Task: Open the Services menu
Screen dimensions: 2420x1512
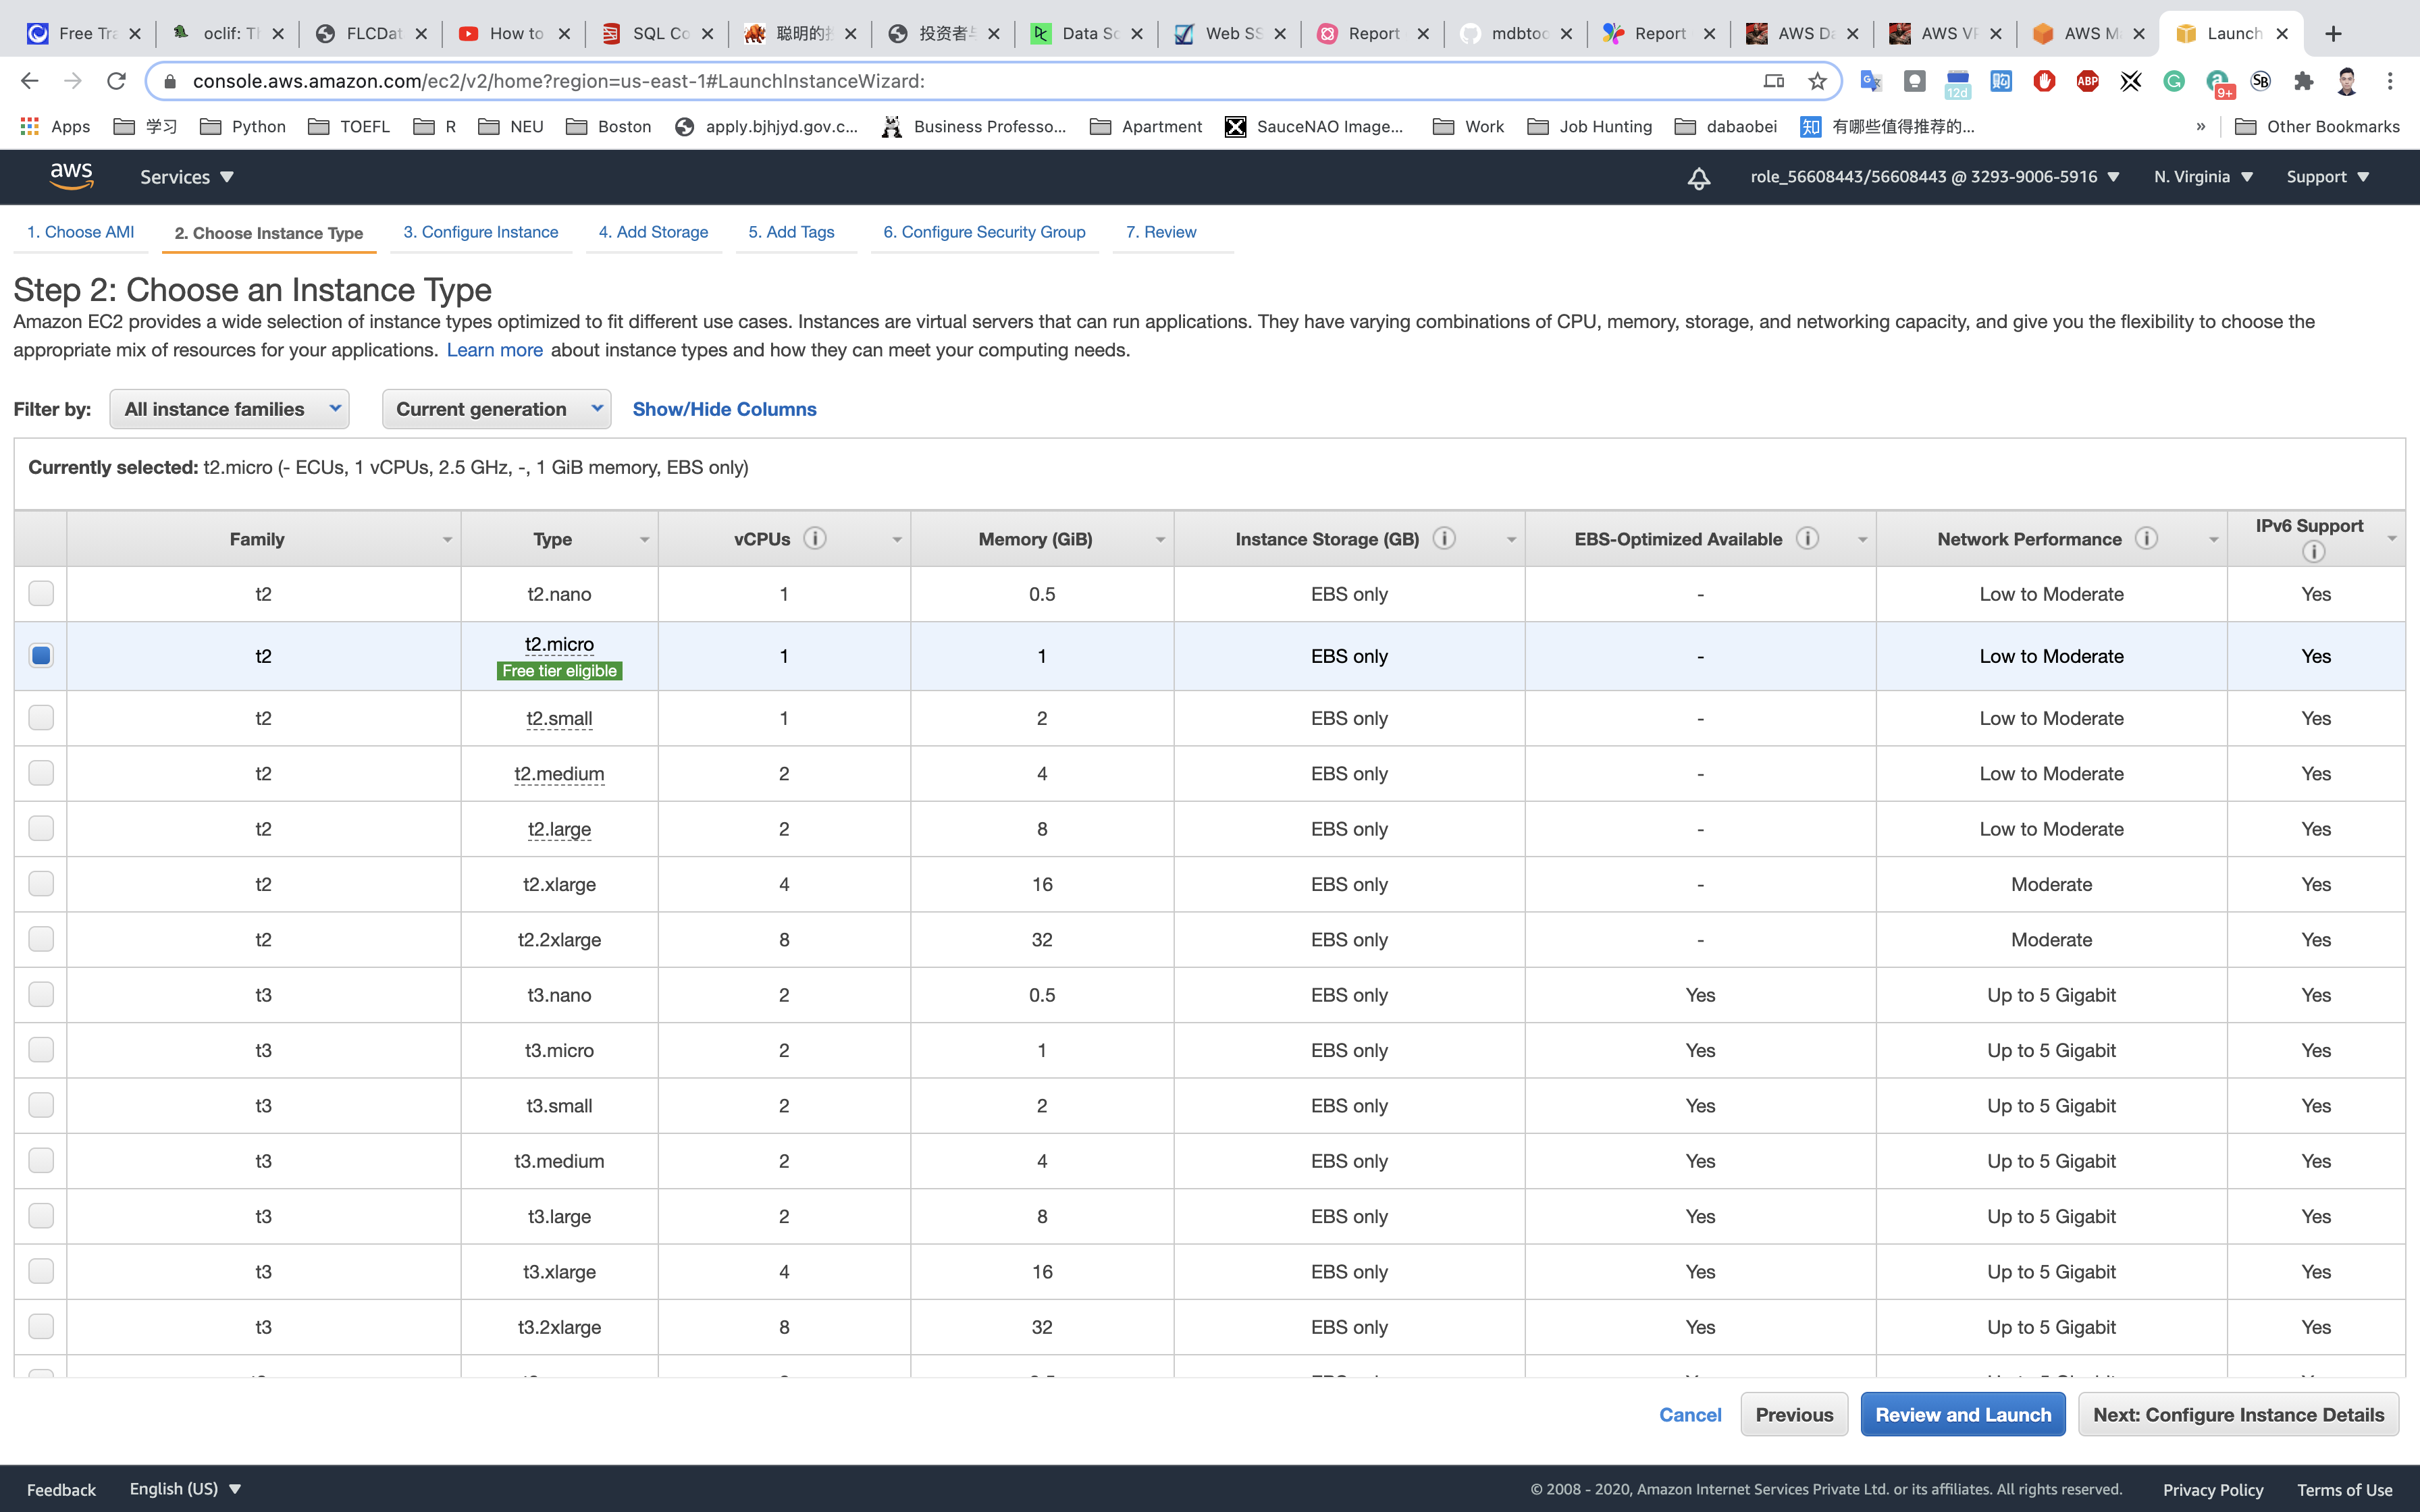Action: [x=186, y=177]
